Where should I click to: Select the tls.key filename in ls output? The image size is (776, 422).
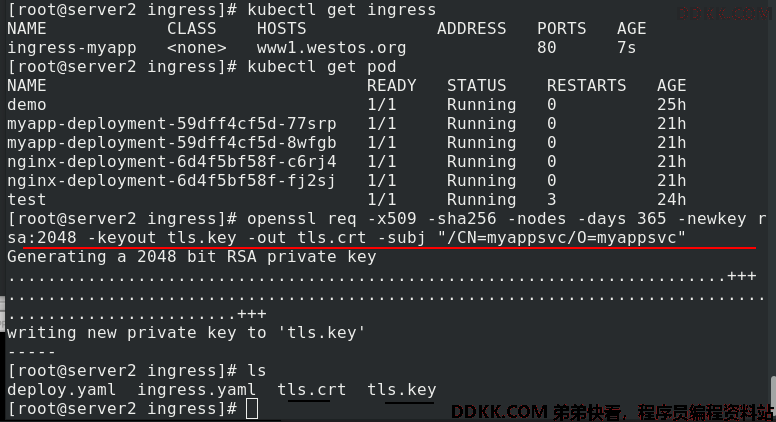click(401, 390)
